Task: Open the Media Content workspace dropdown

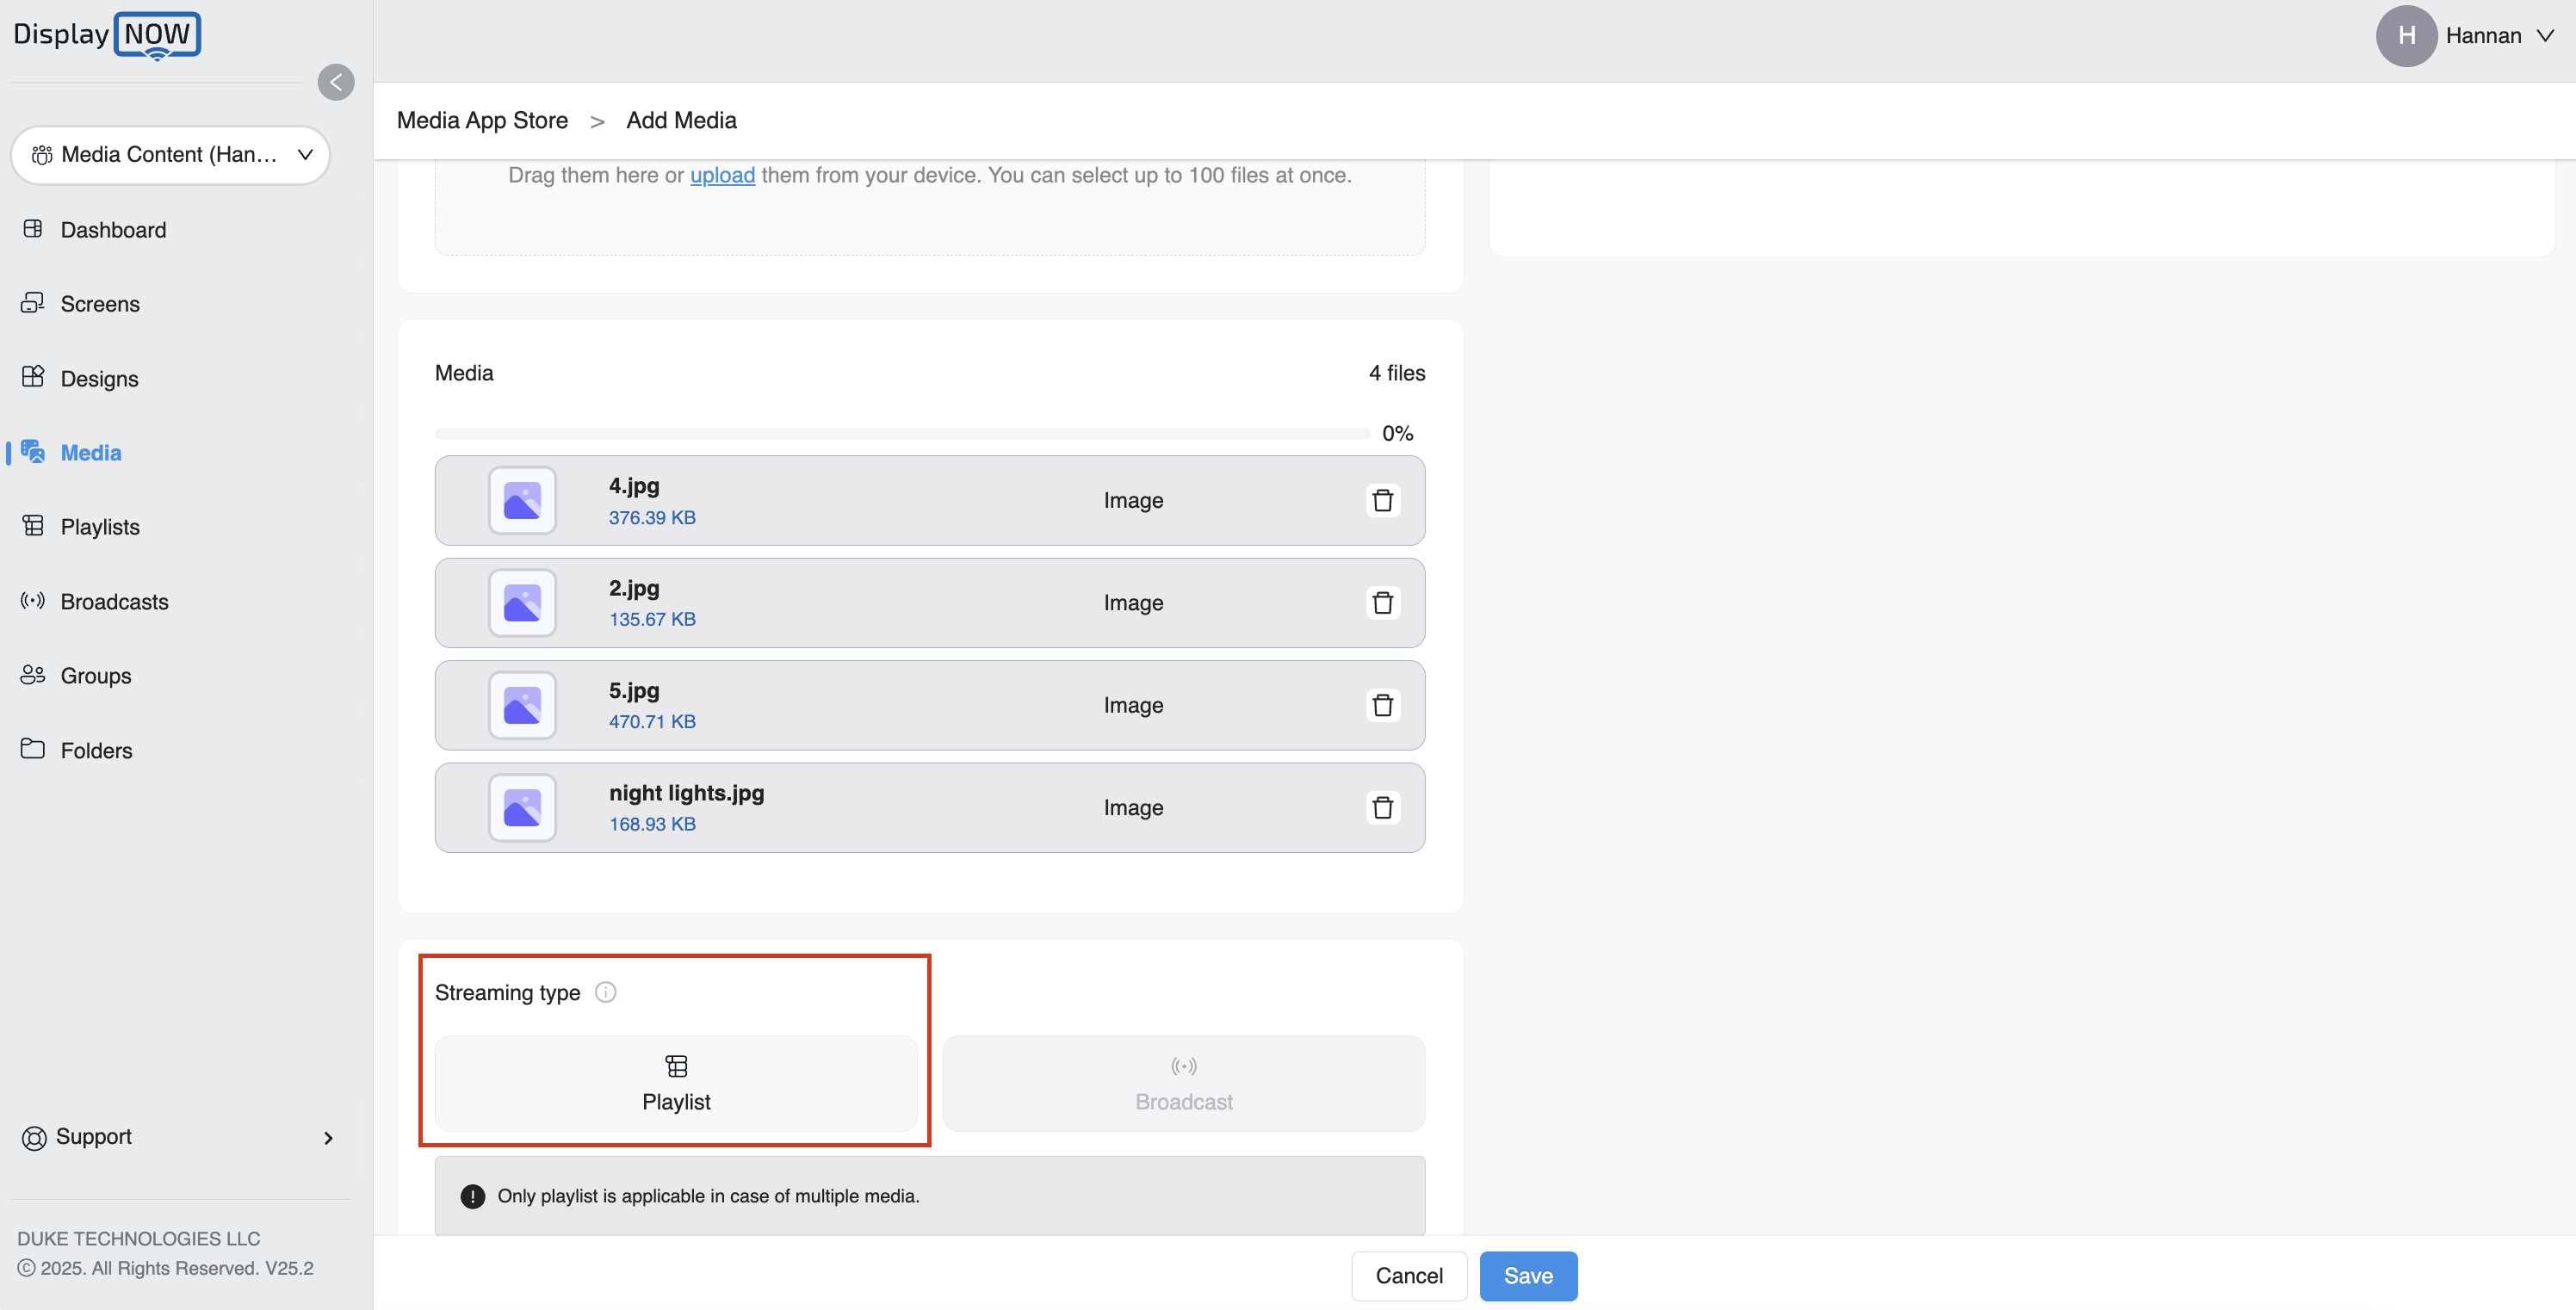Action: [x=170, y=155]
